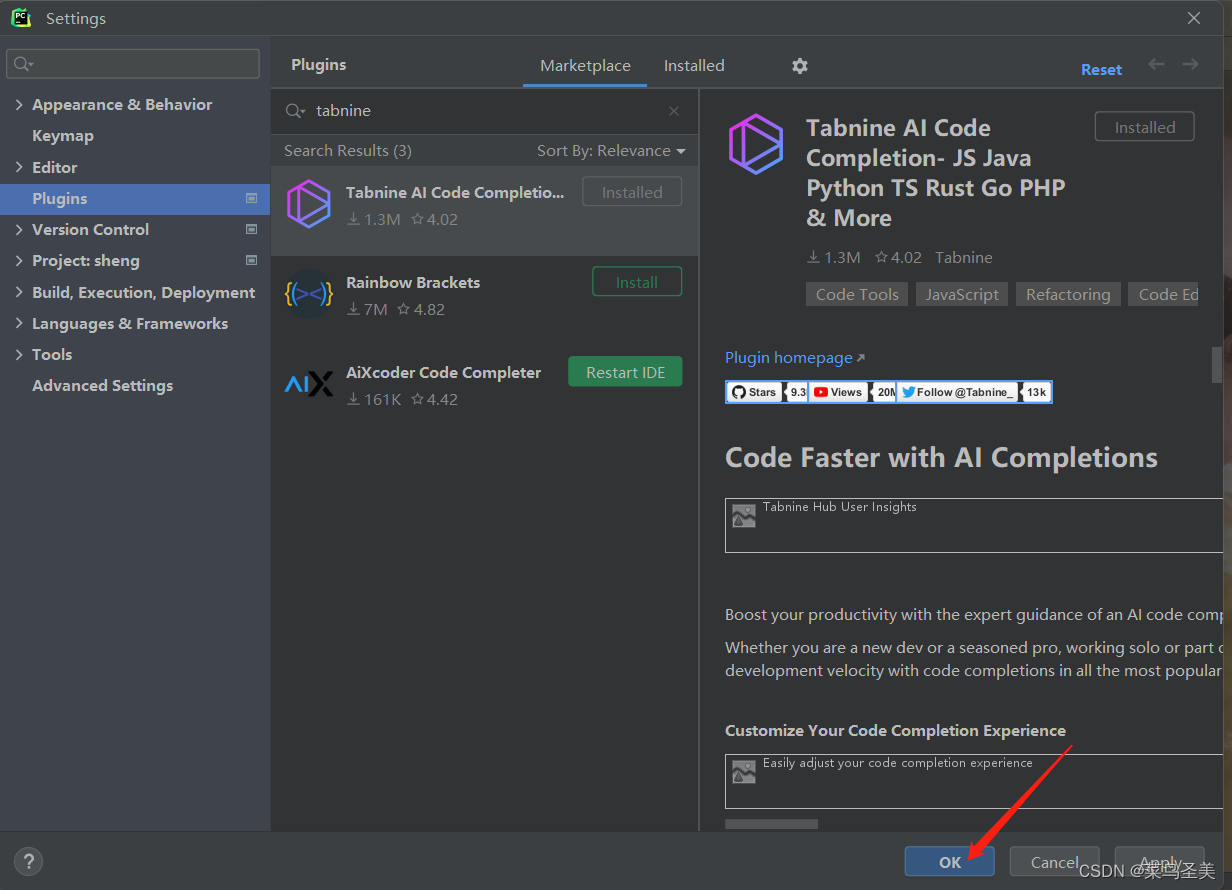Expand the Tools settings group
The image size is (1232, 890).
19,355
